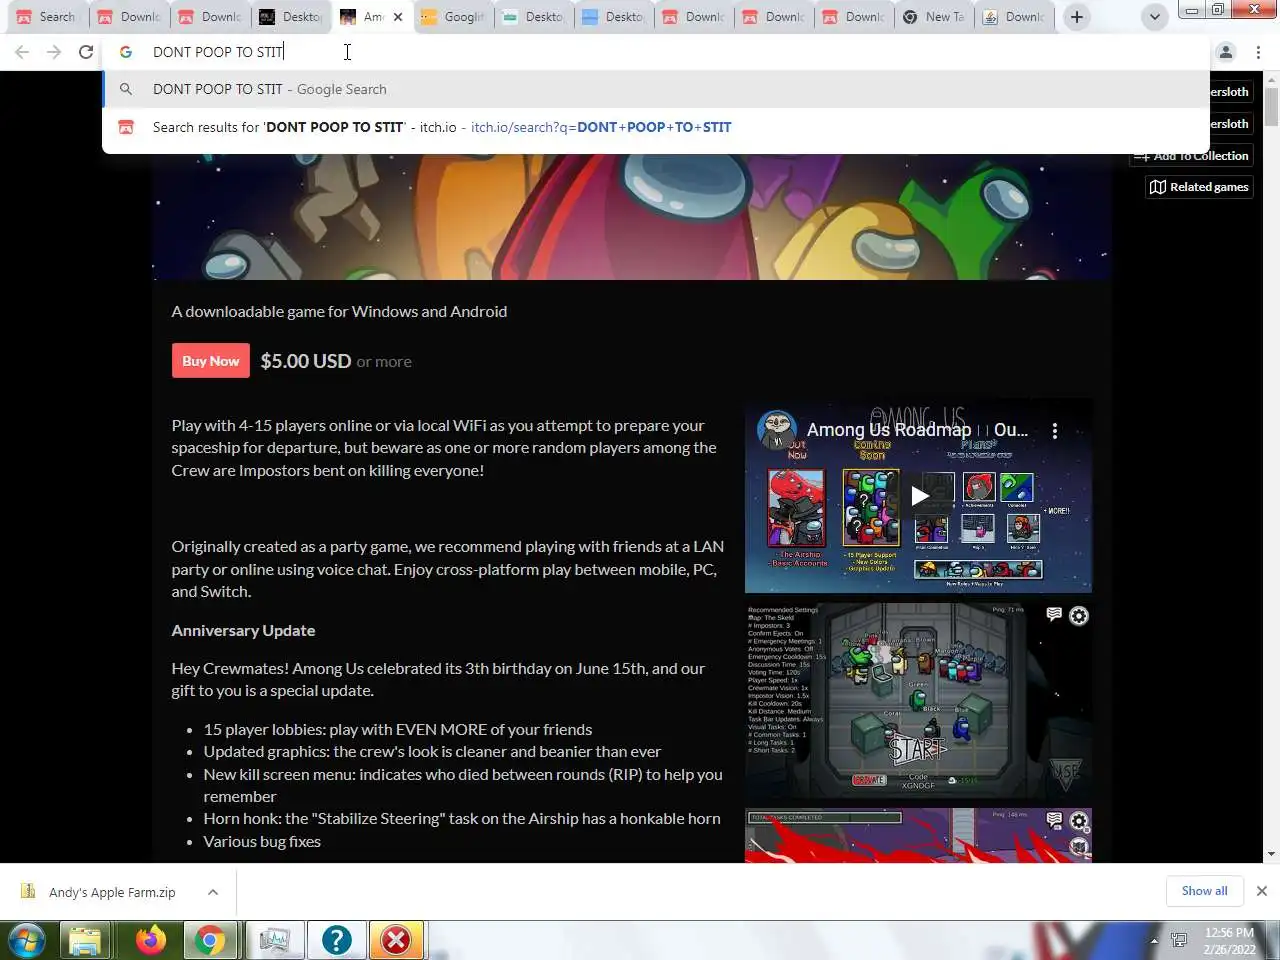Play the Among Us Roadmap video
This screenshot has width=1280, height=960.
pyautogui.click(x=919, y=496)
